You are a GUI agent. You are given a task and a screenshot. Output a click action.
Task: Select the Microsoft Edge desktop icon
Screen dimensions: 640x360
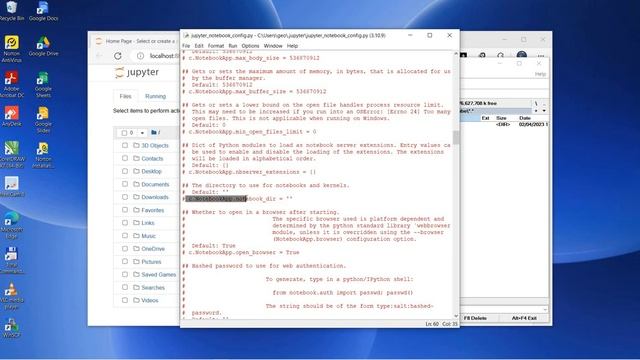pos(11,225)
